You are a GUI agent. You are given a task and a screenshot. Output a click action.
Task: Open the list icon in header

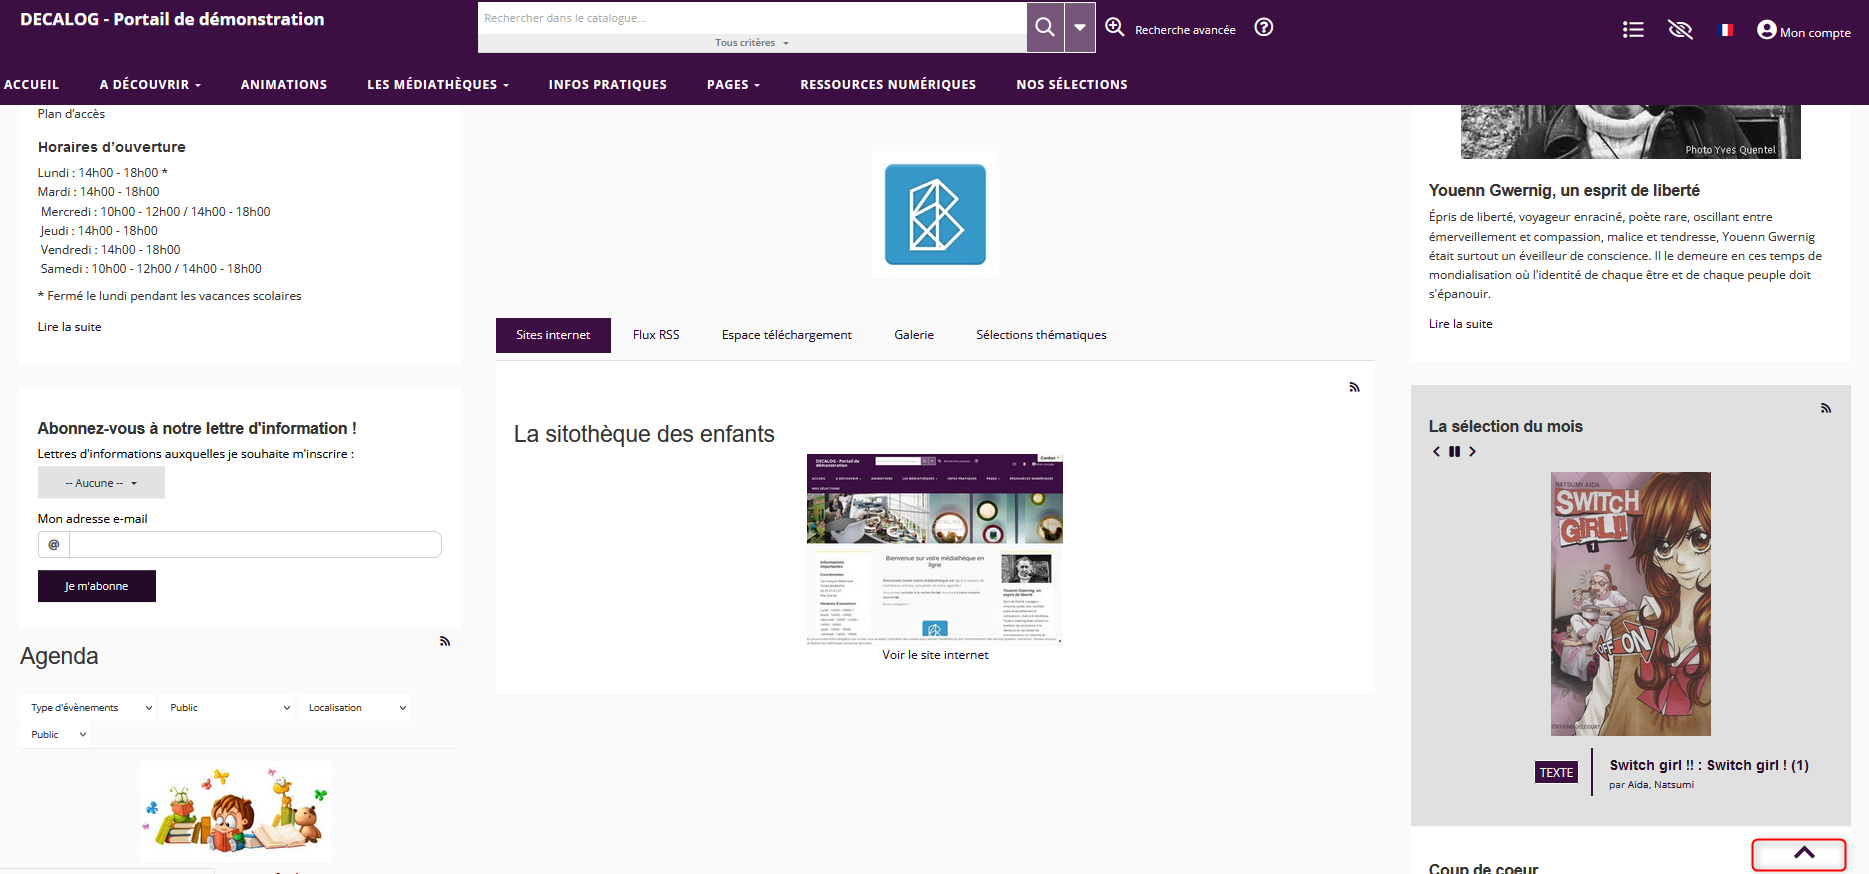click(1633, 30)
